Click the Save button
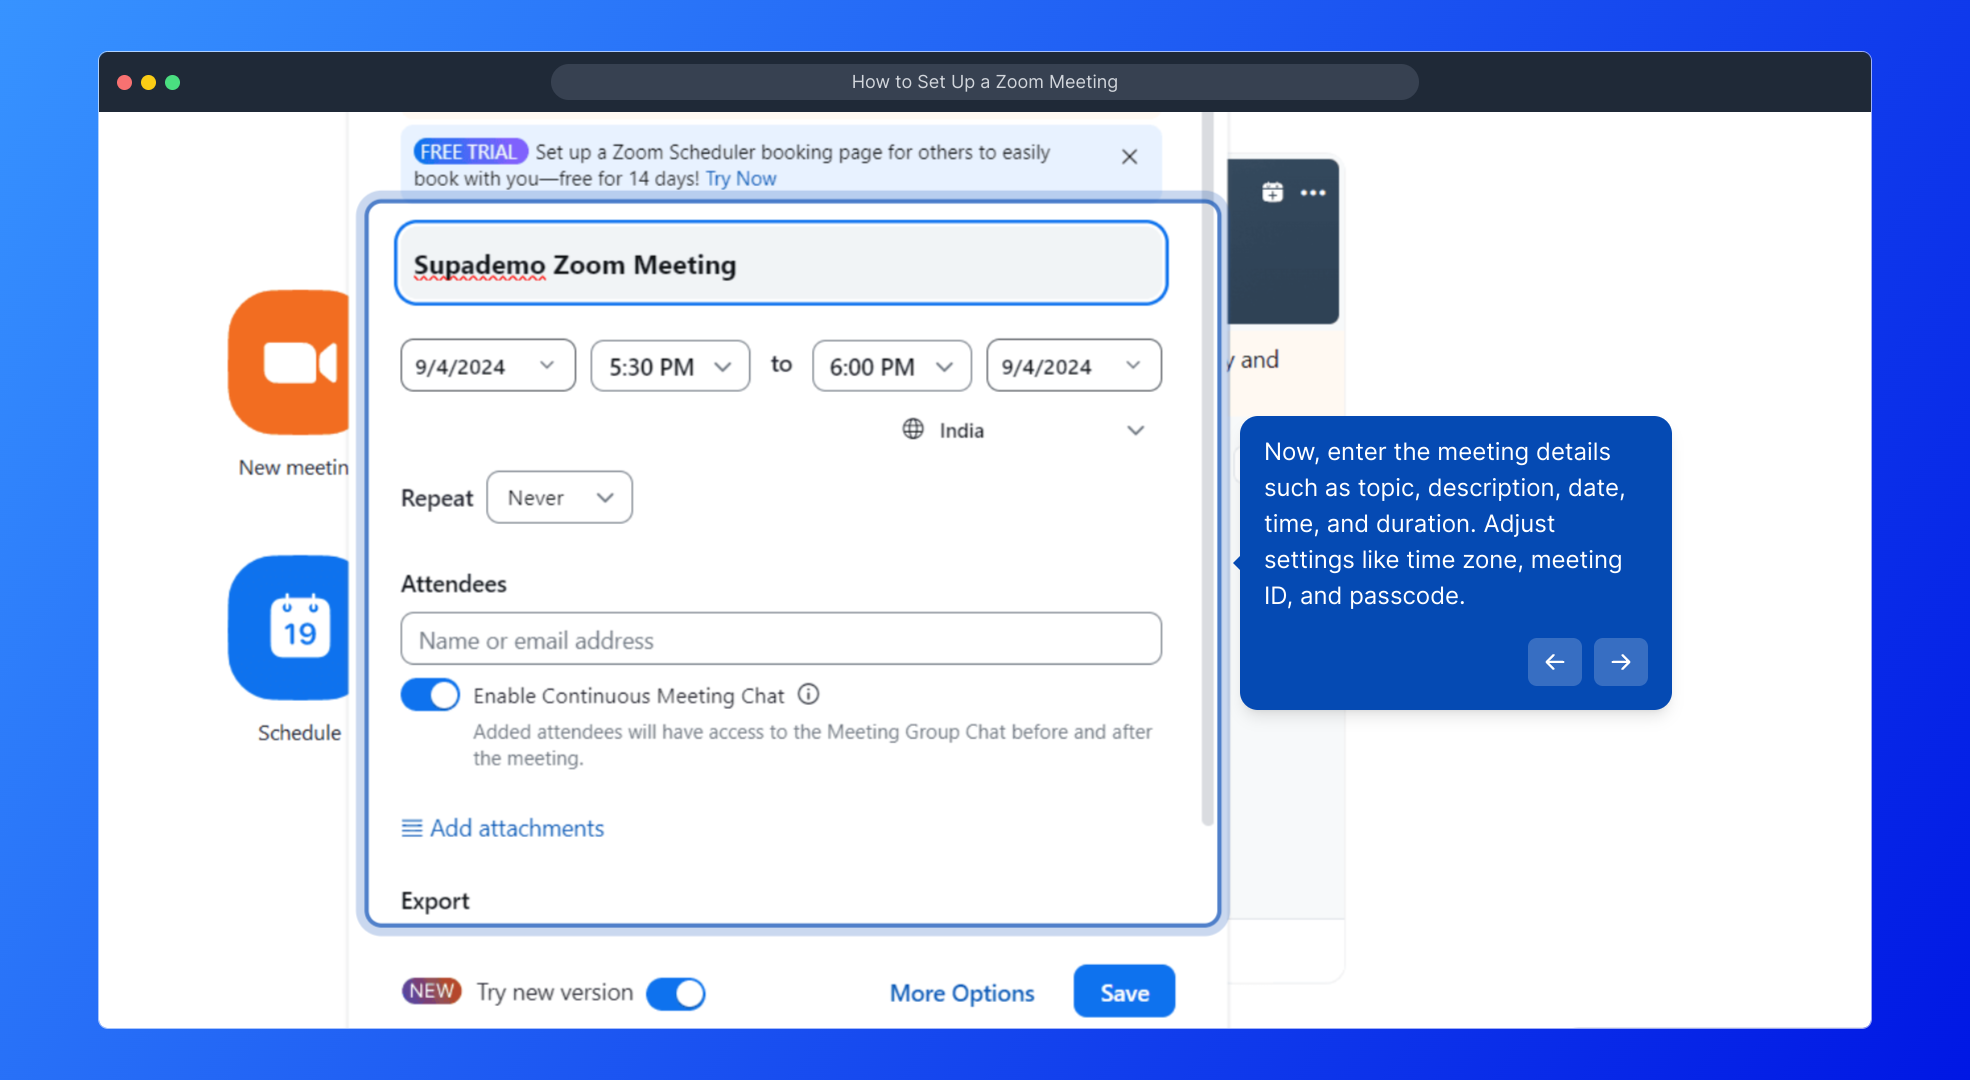The width and height of the screenshot is (1970, 1080). [x=1124, y=992]
